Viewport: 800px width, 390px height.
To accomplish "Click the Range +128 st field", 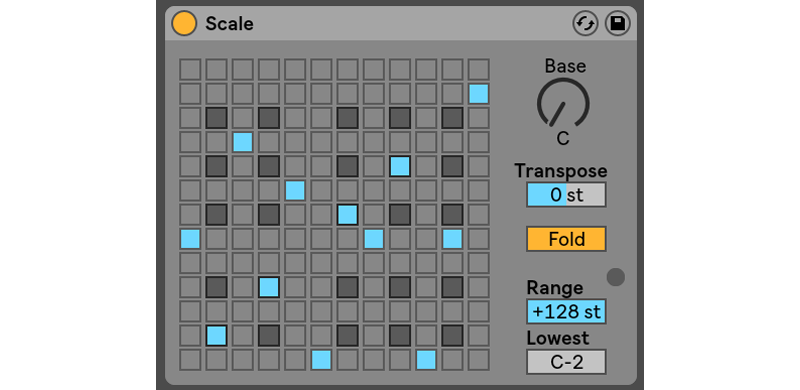I will [x=566, y=311].
